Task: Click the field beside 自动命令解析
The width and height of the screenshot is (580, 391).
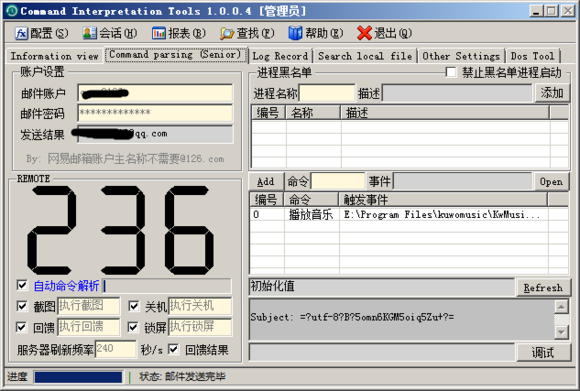Action: (167, 286)
